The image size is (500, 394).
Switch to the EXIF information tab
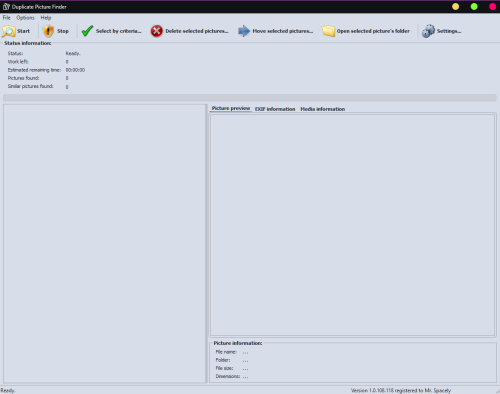tap(275, 109)
